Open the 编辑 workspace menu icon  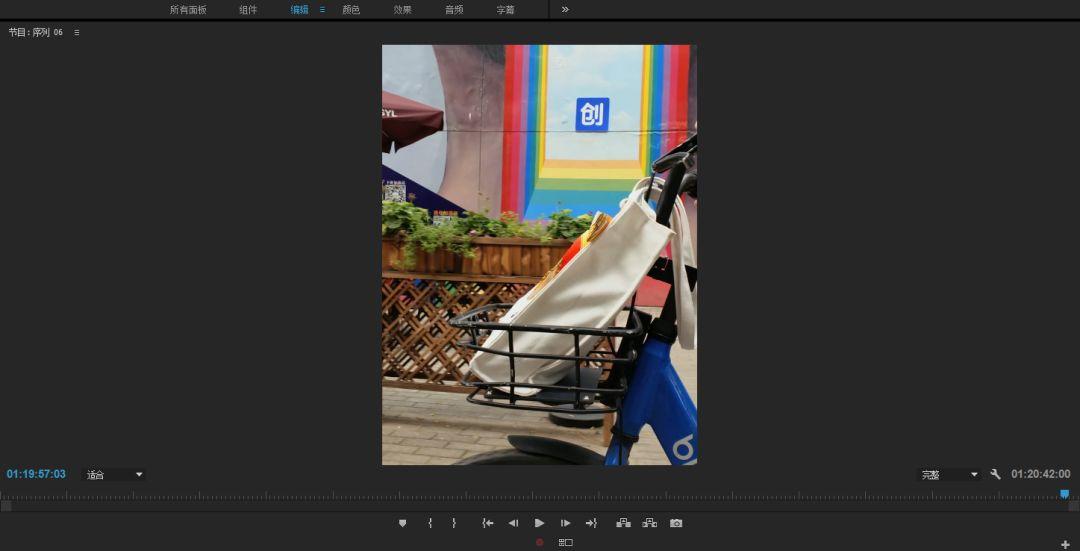coord(322,10)
